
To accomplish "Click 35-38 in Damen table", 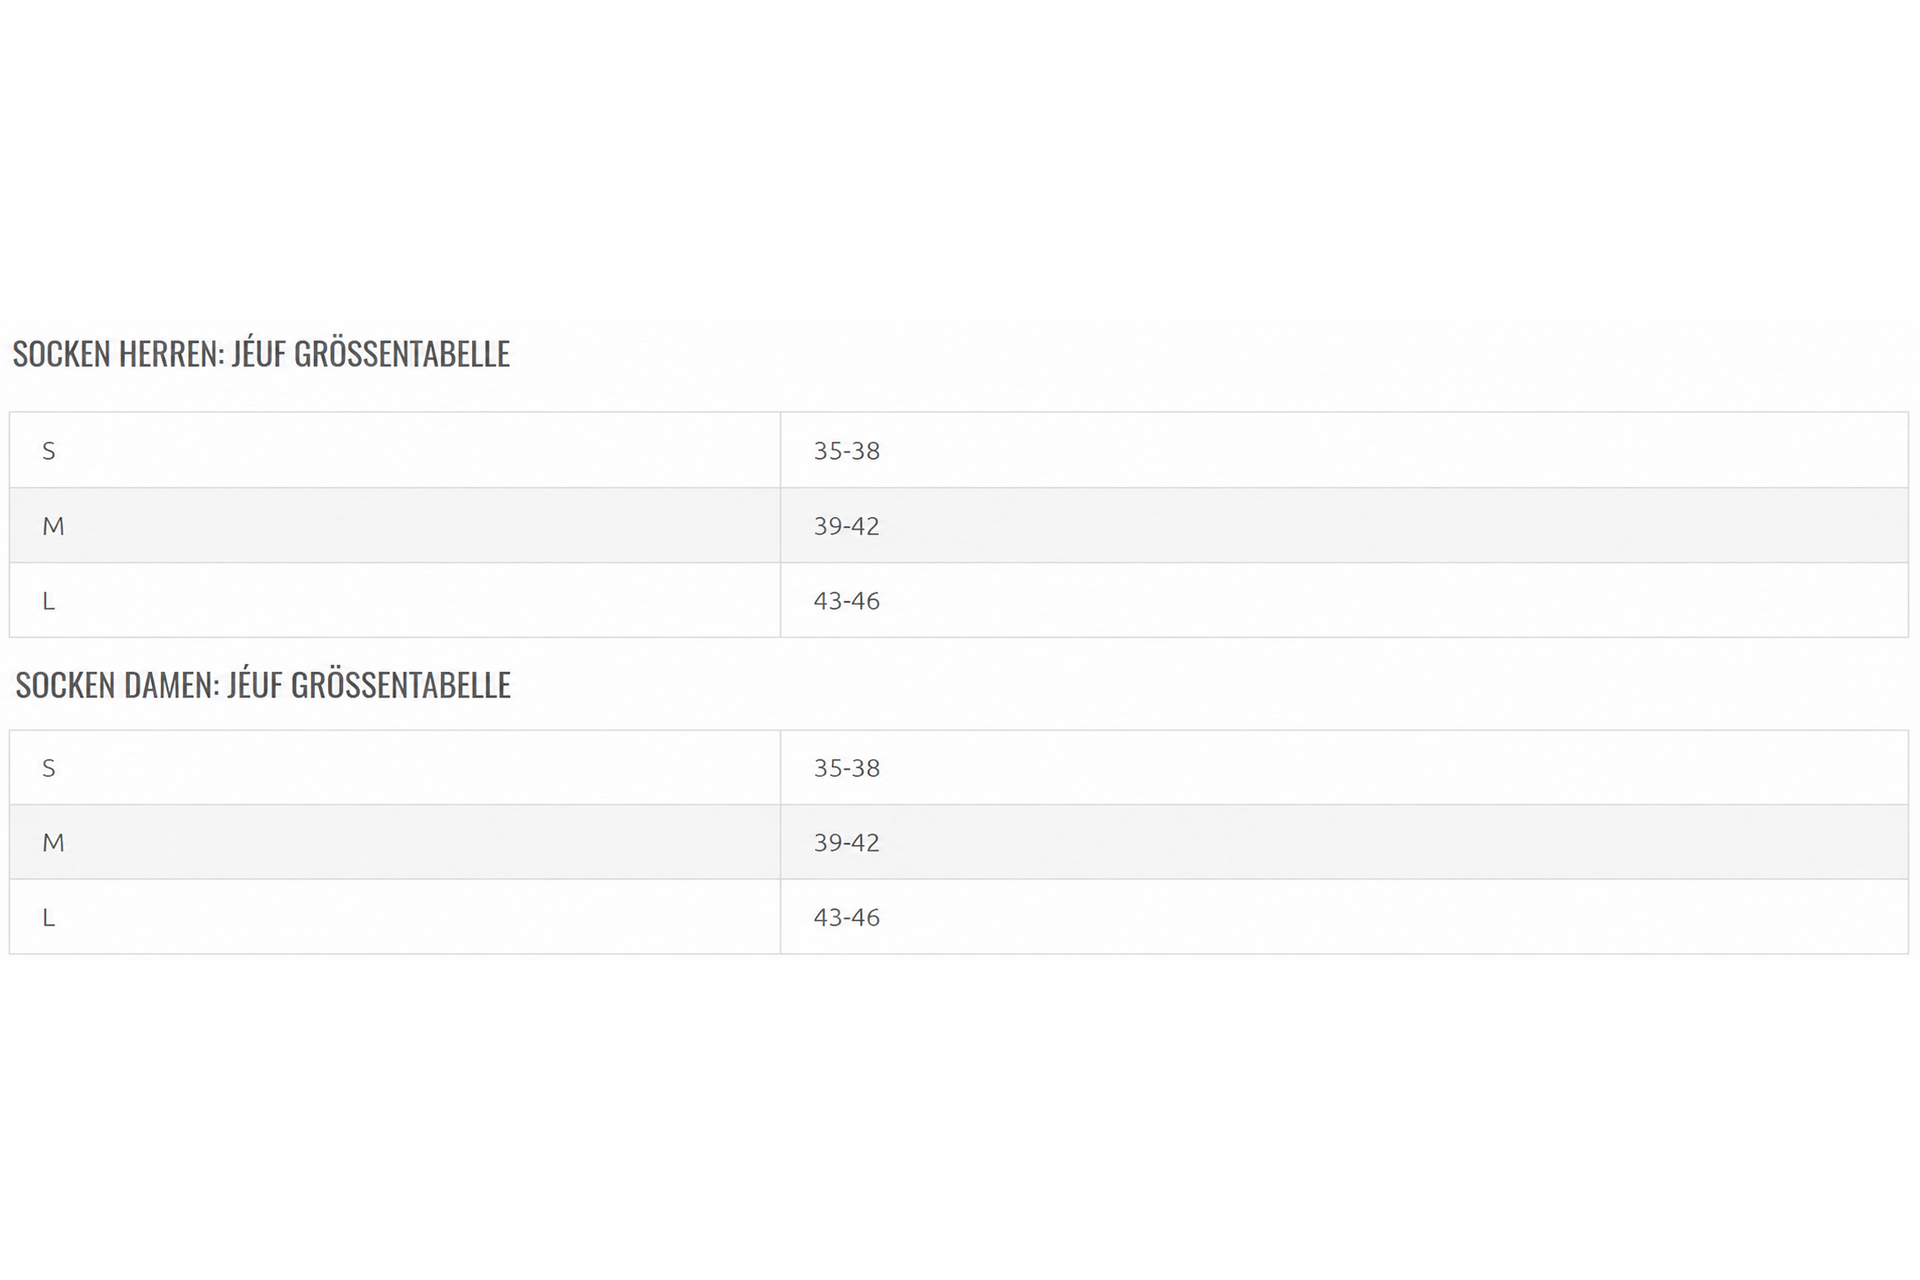I will [847, 768].
